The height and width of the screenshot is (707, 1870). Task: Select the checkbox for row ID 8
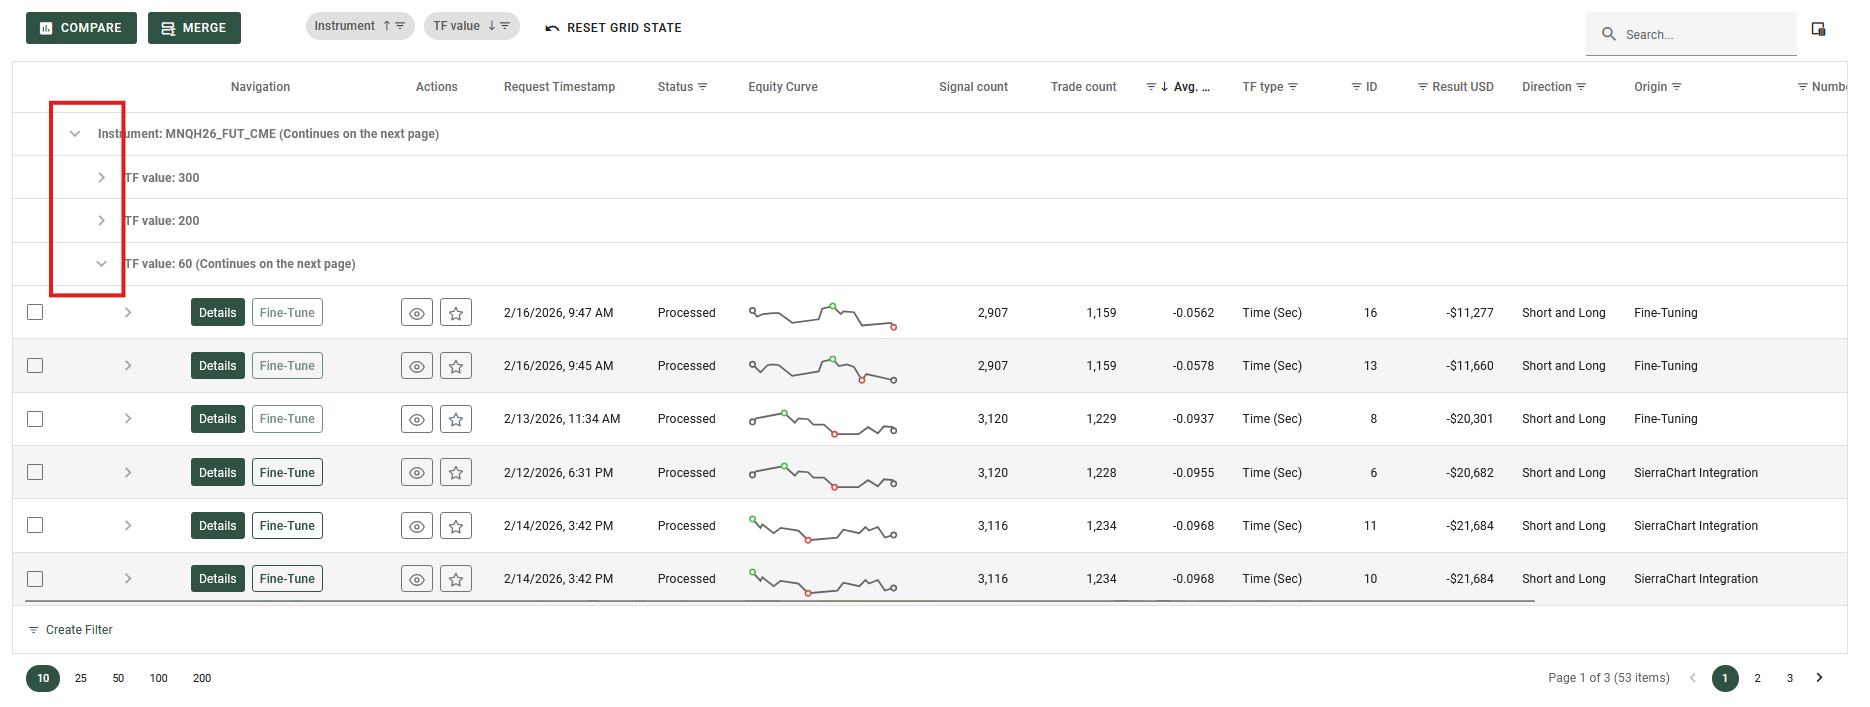point(35,419)
